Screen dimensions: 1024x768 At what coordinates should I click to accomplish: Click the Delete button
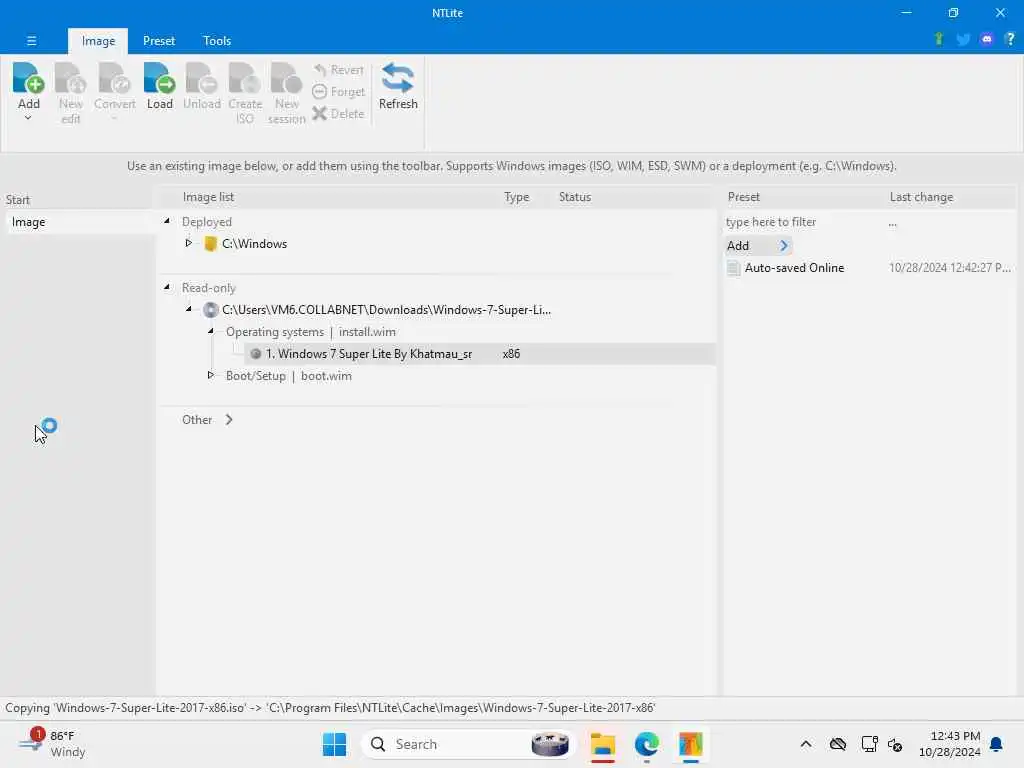338,114
